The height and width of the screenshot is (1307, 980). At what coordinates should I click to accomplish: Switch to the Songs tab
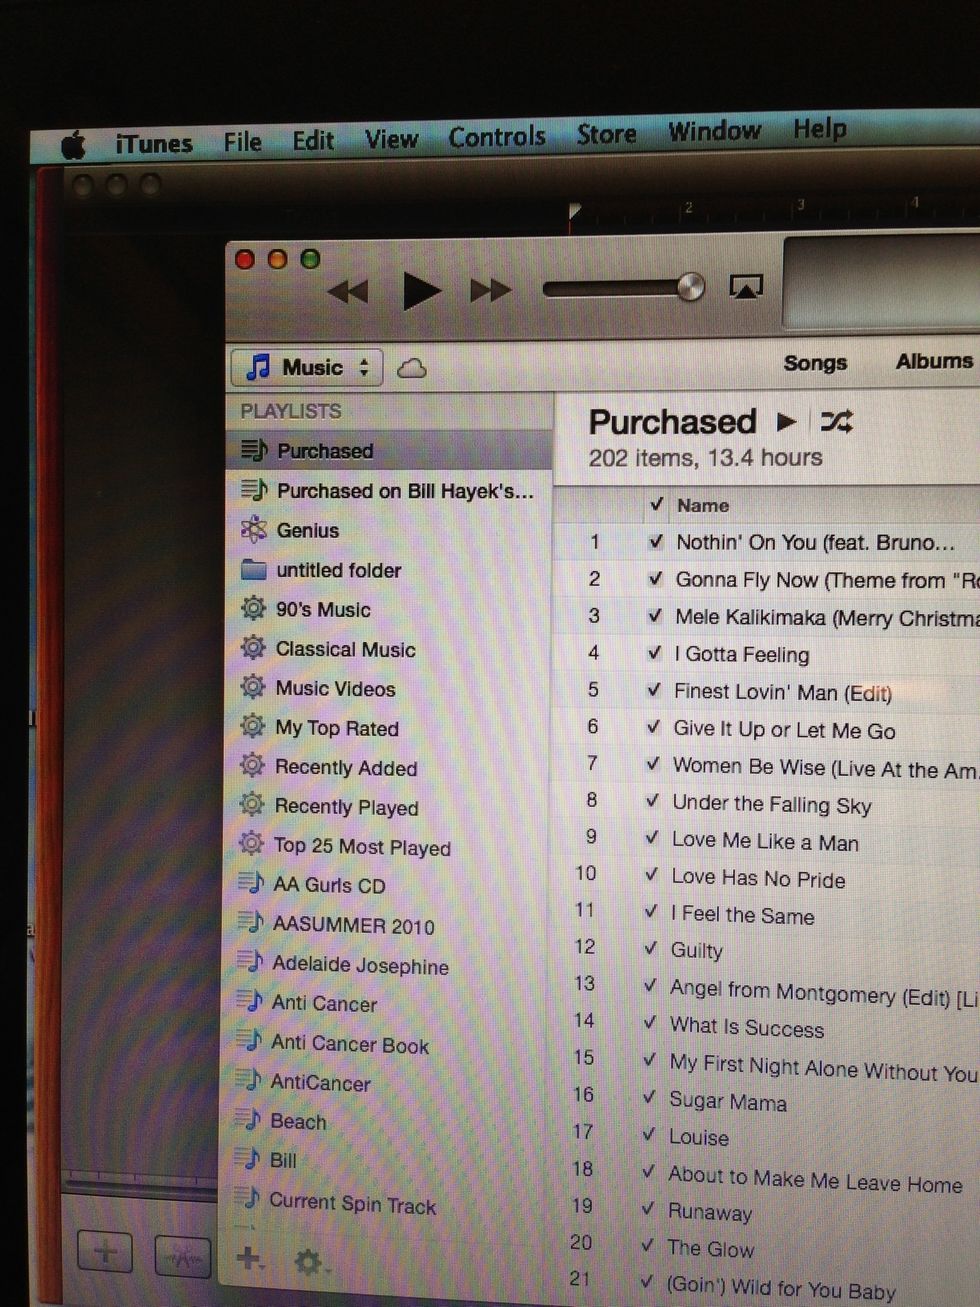click(x=815, y=363)
